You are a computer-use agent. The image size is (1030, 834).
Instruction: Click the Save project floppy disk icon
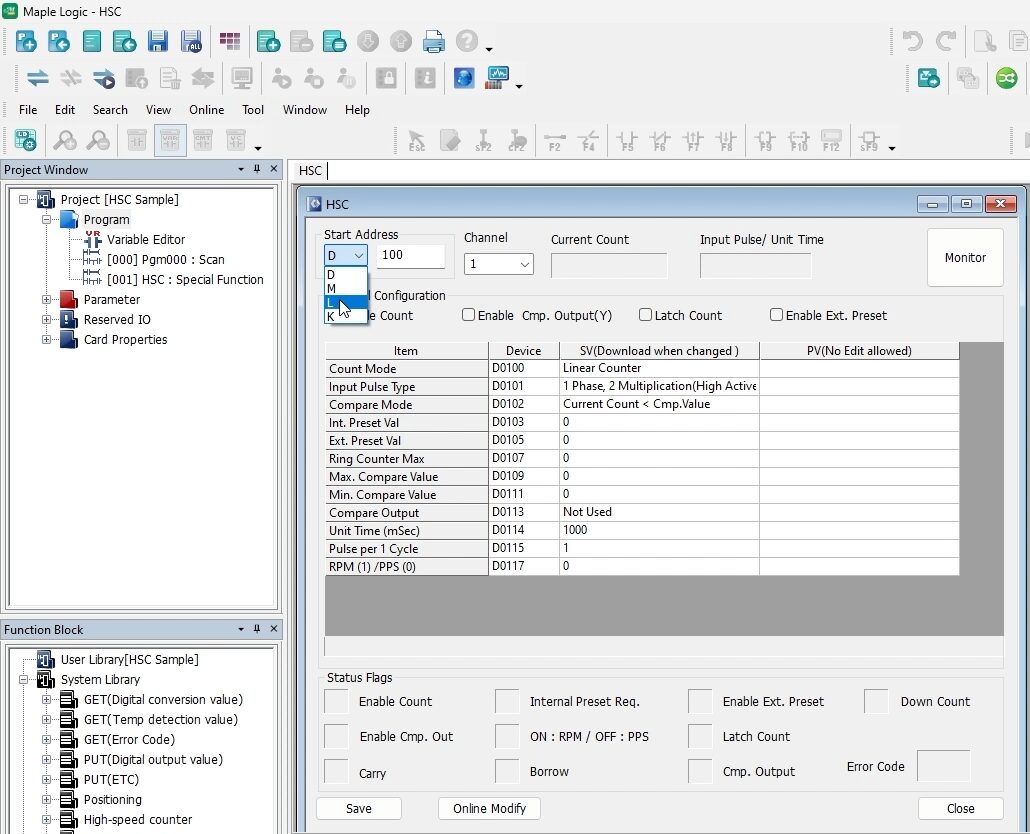pos(158,41)
